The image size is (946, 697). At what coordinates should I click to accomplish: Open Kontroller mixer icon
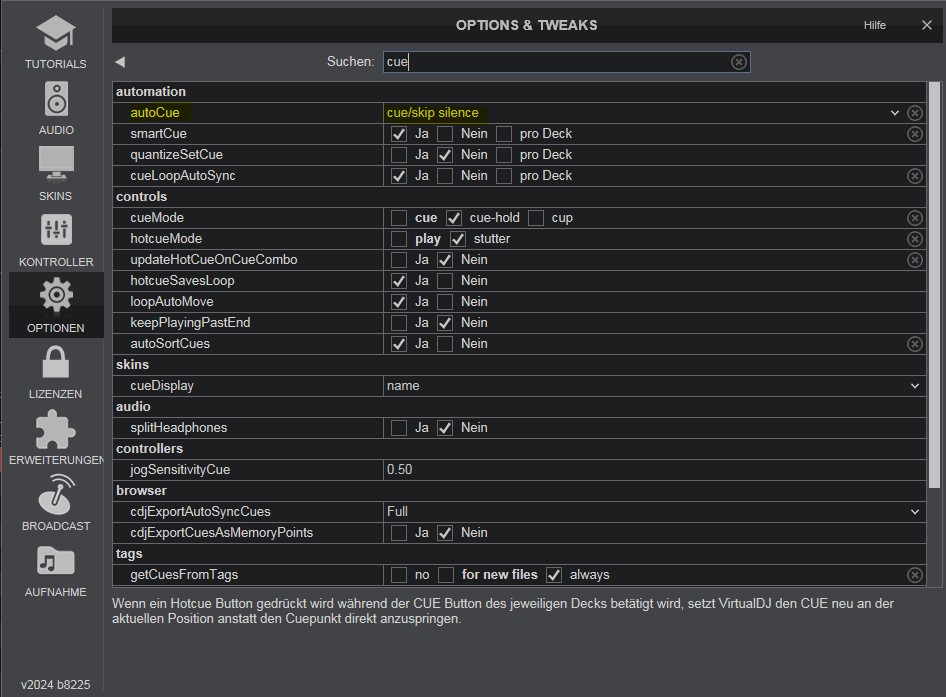(x=56, y=230)
